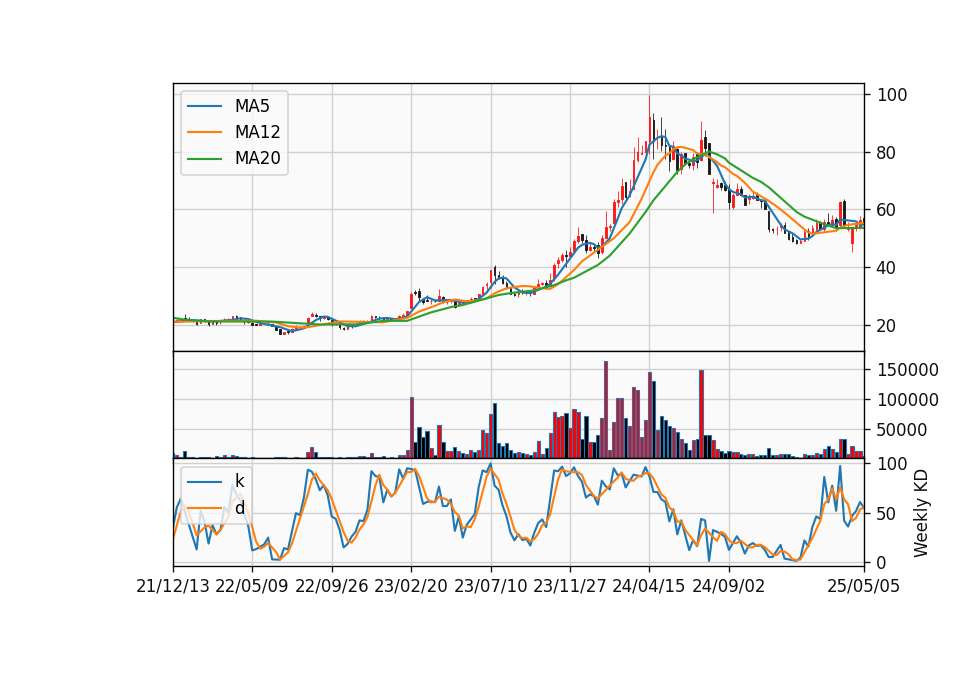This screenshot has height=690, width=960.
Task: Click the date label 25/05/05
Action: (x=864, y=586)
